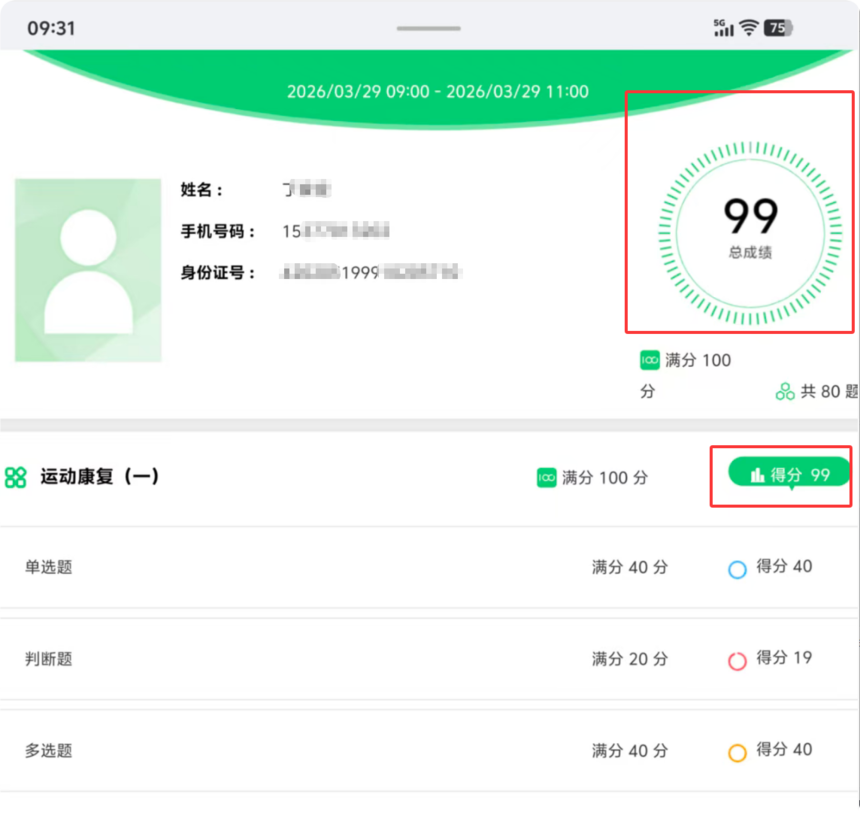This screenshot has height=816, width=860.
Task: Tap the 共 80 题 hexagon cluster icon
Action: [785, 392]
